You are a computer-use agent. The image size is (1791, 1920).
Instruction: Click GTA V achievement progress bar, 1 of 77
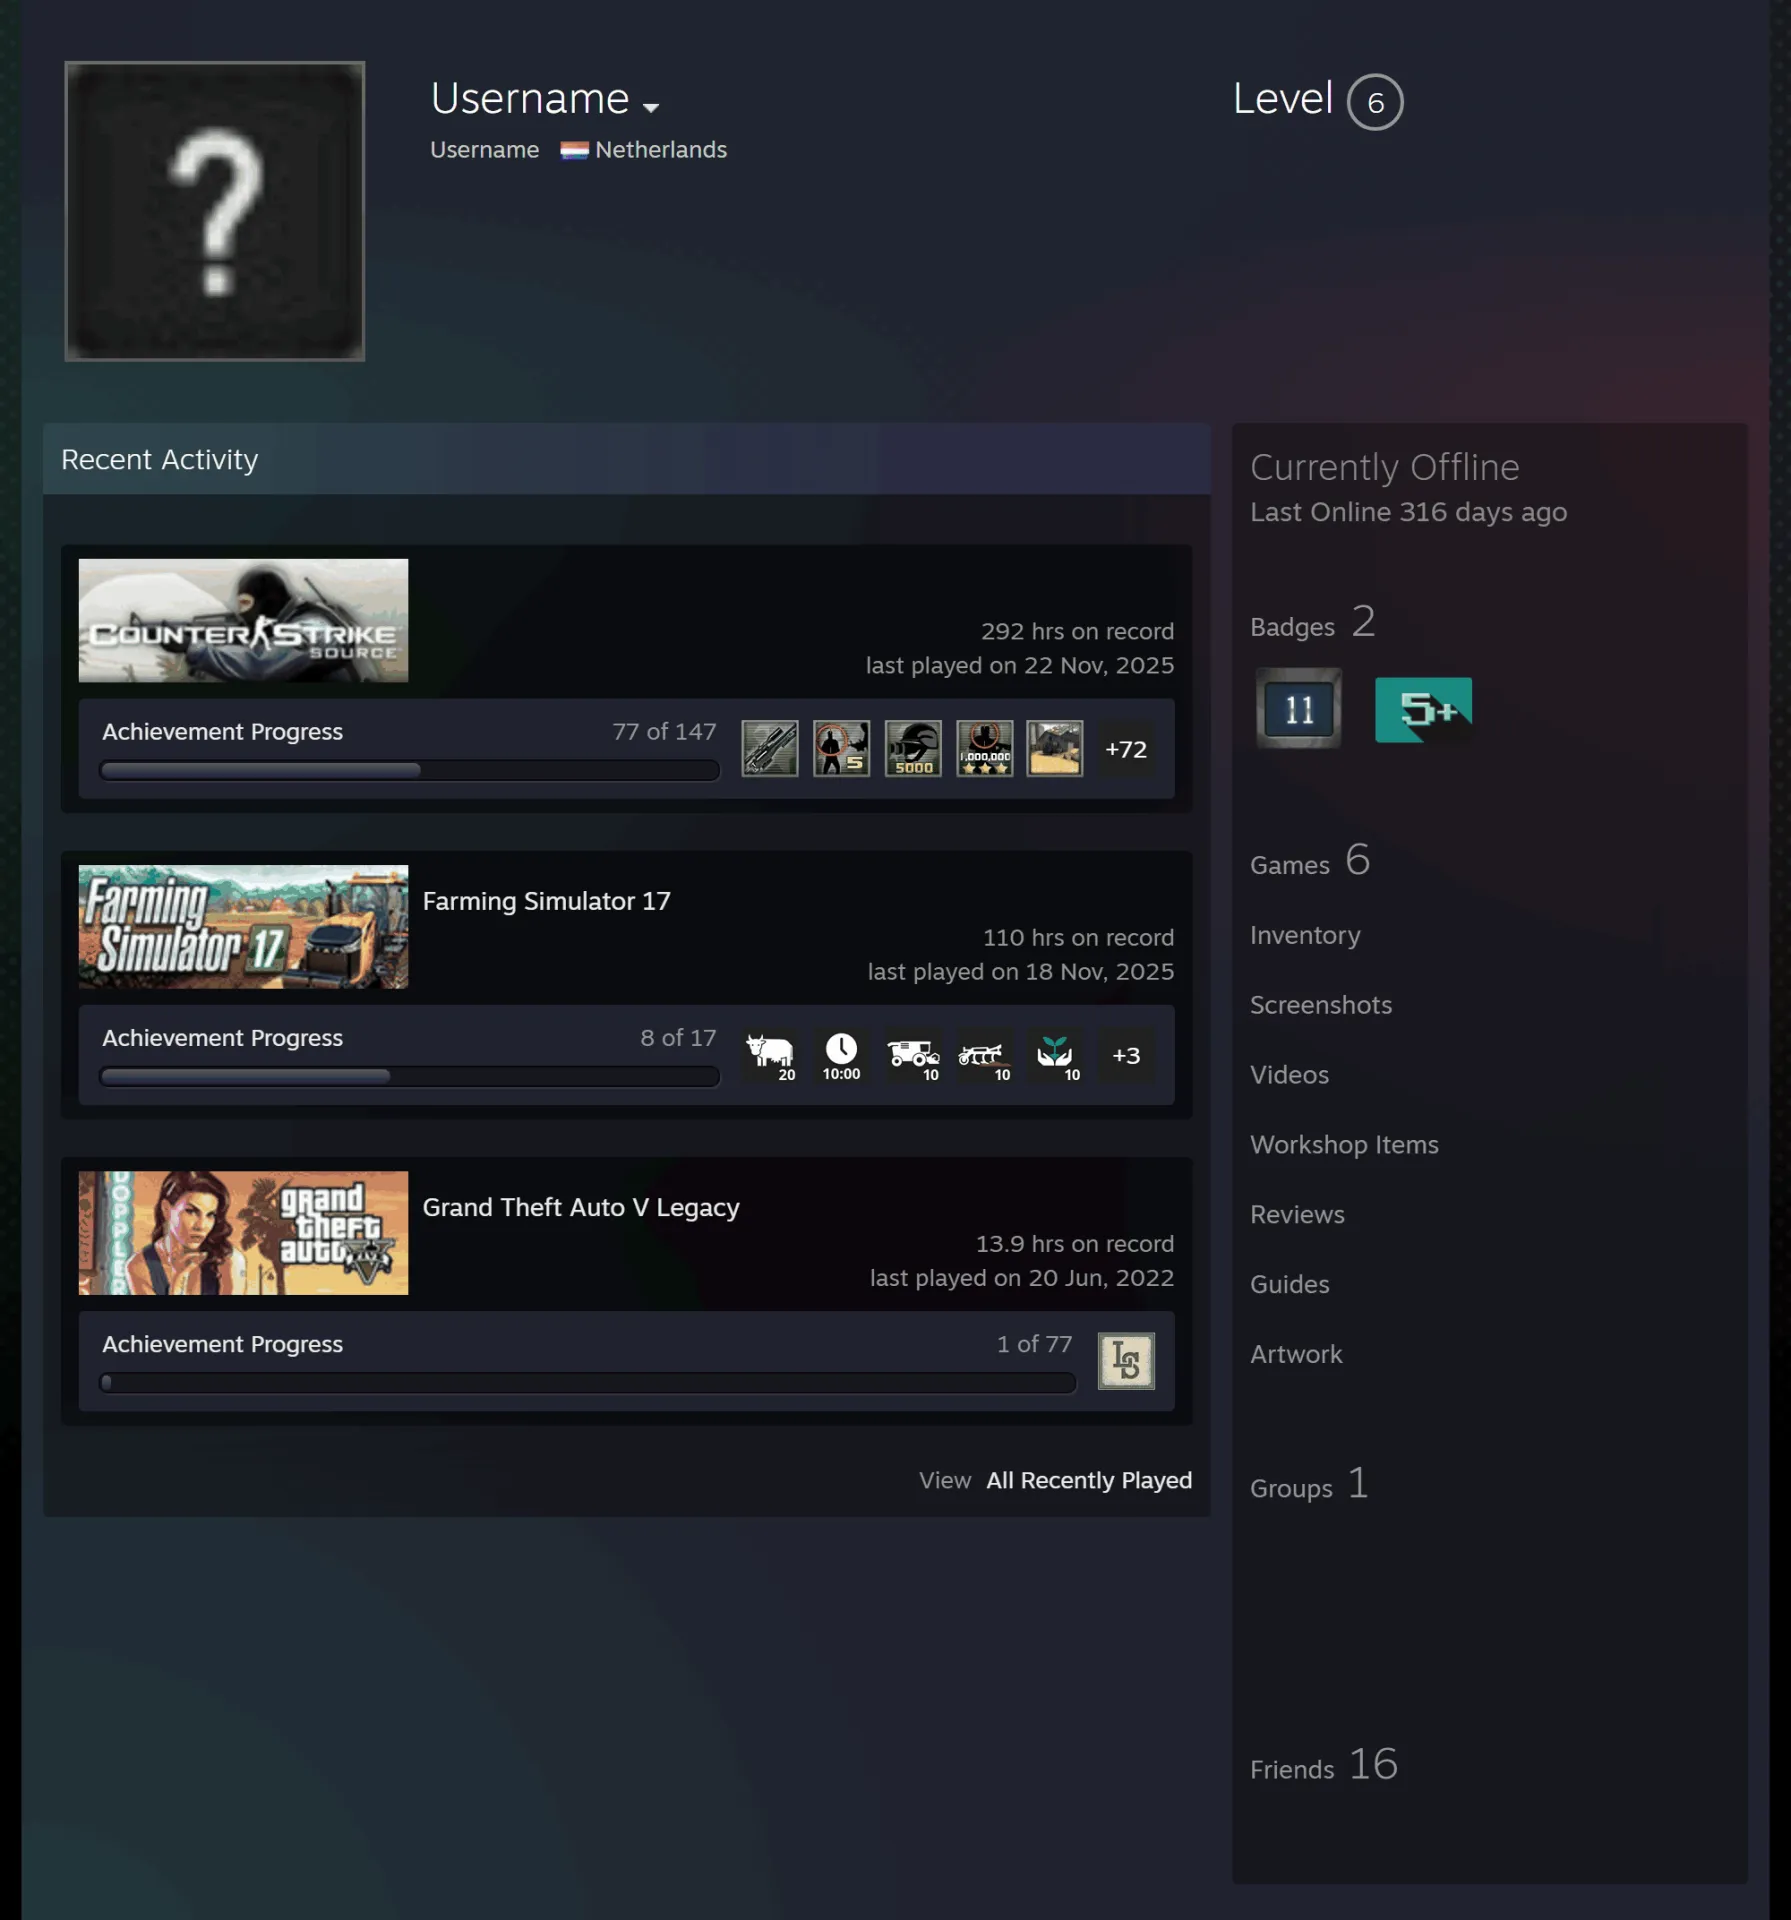click(588, 1383)
